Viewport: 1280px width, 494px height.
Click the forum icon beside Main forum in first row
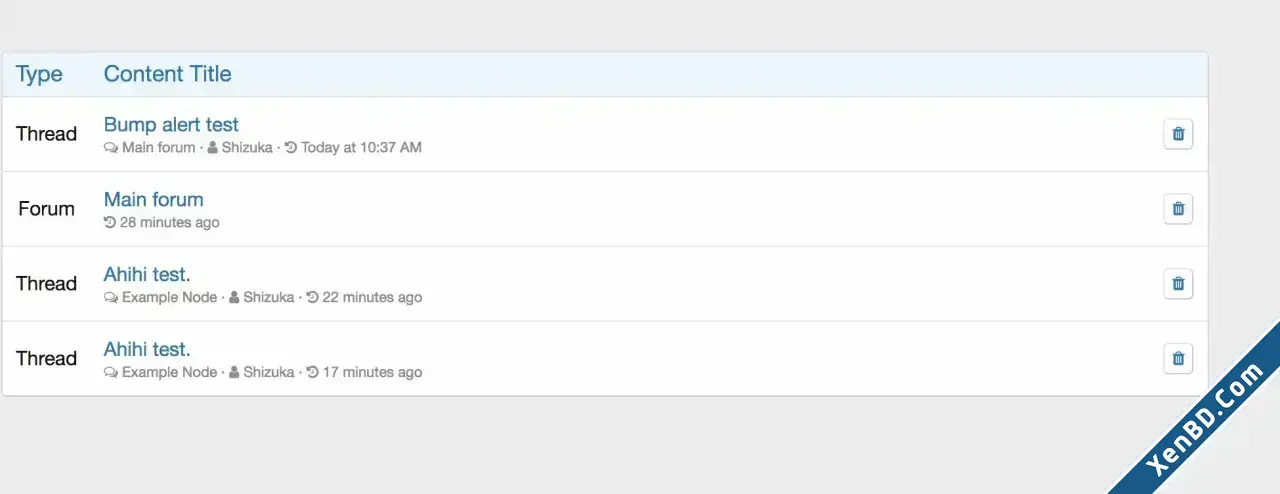(x=111, y=148)
